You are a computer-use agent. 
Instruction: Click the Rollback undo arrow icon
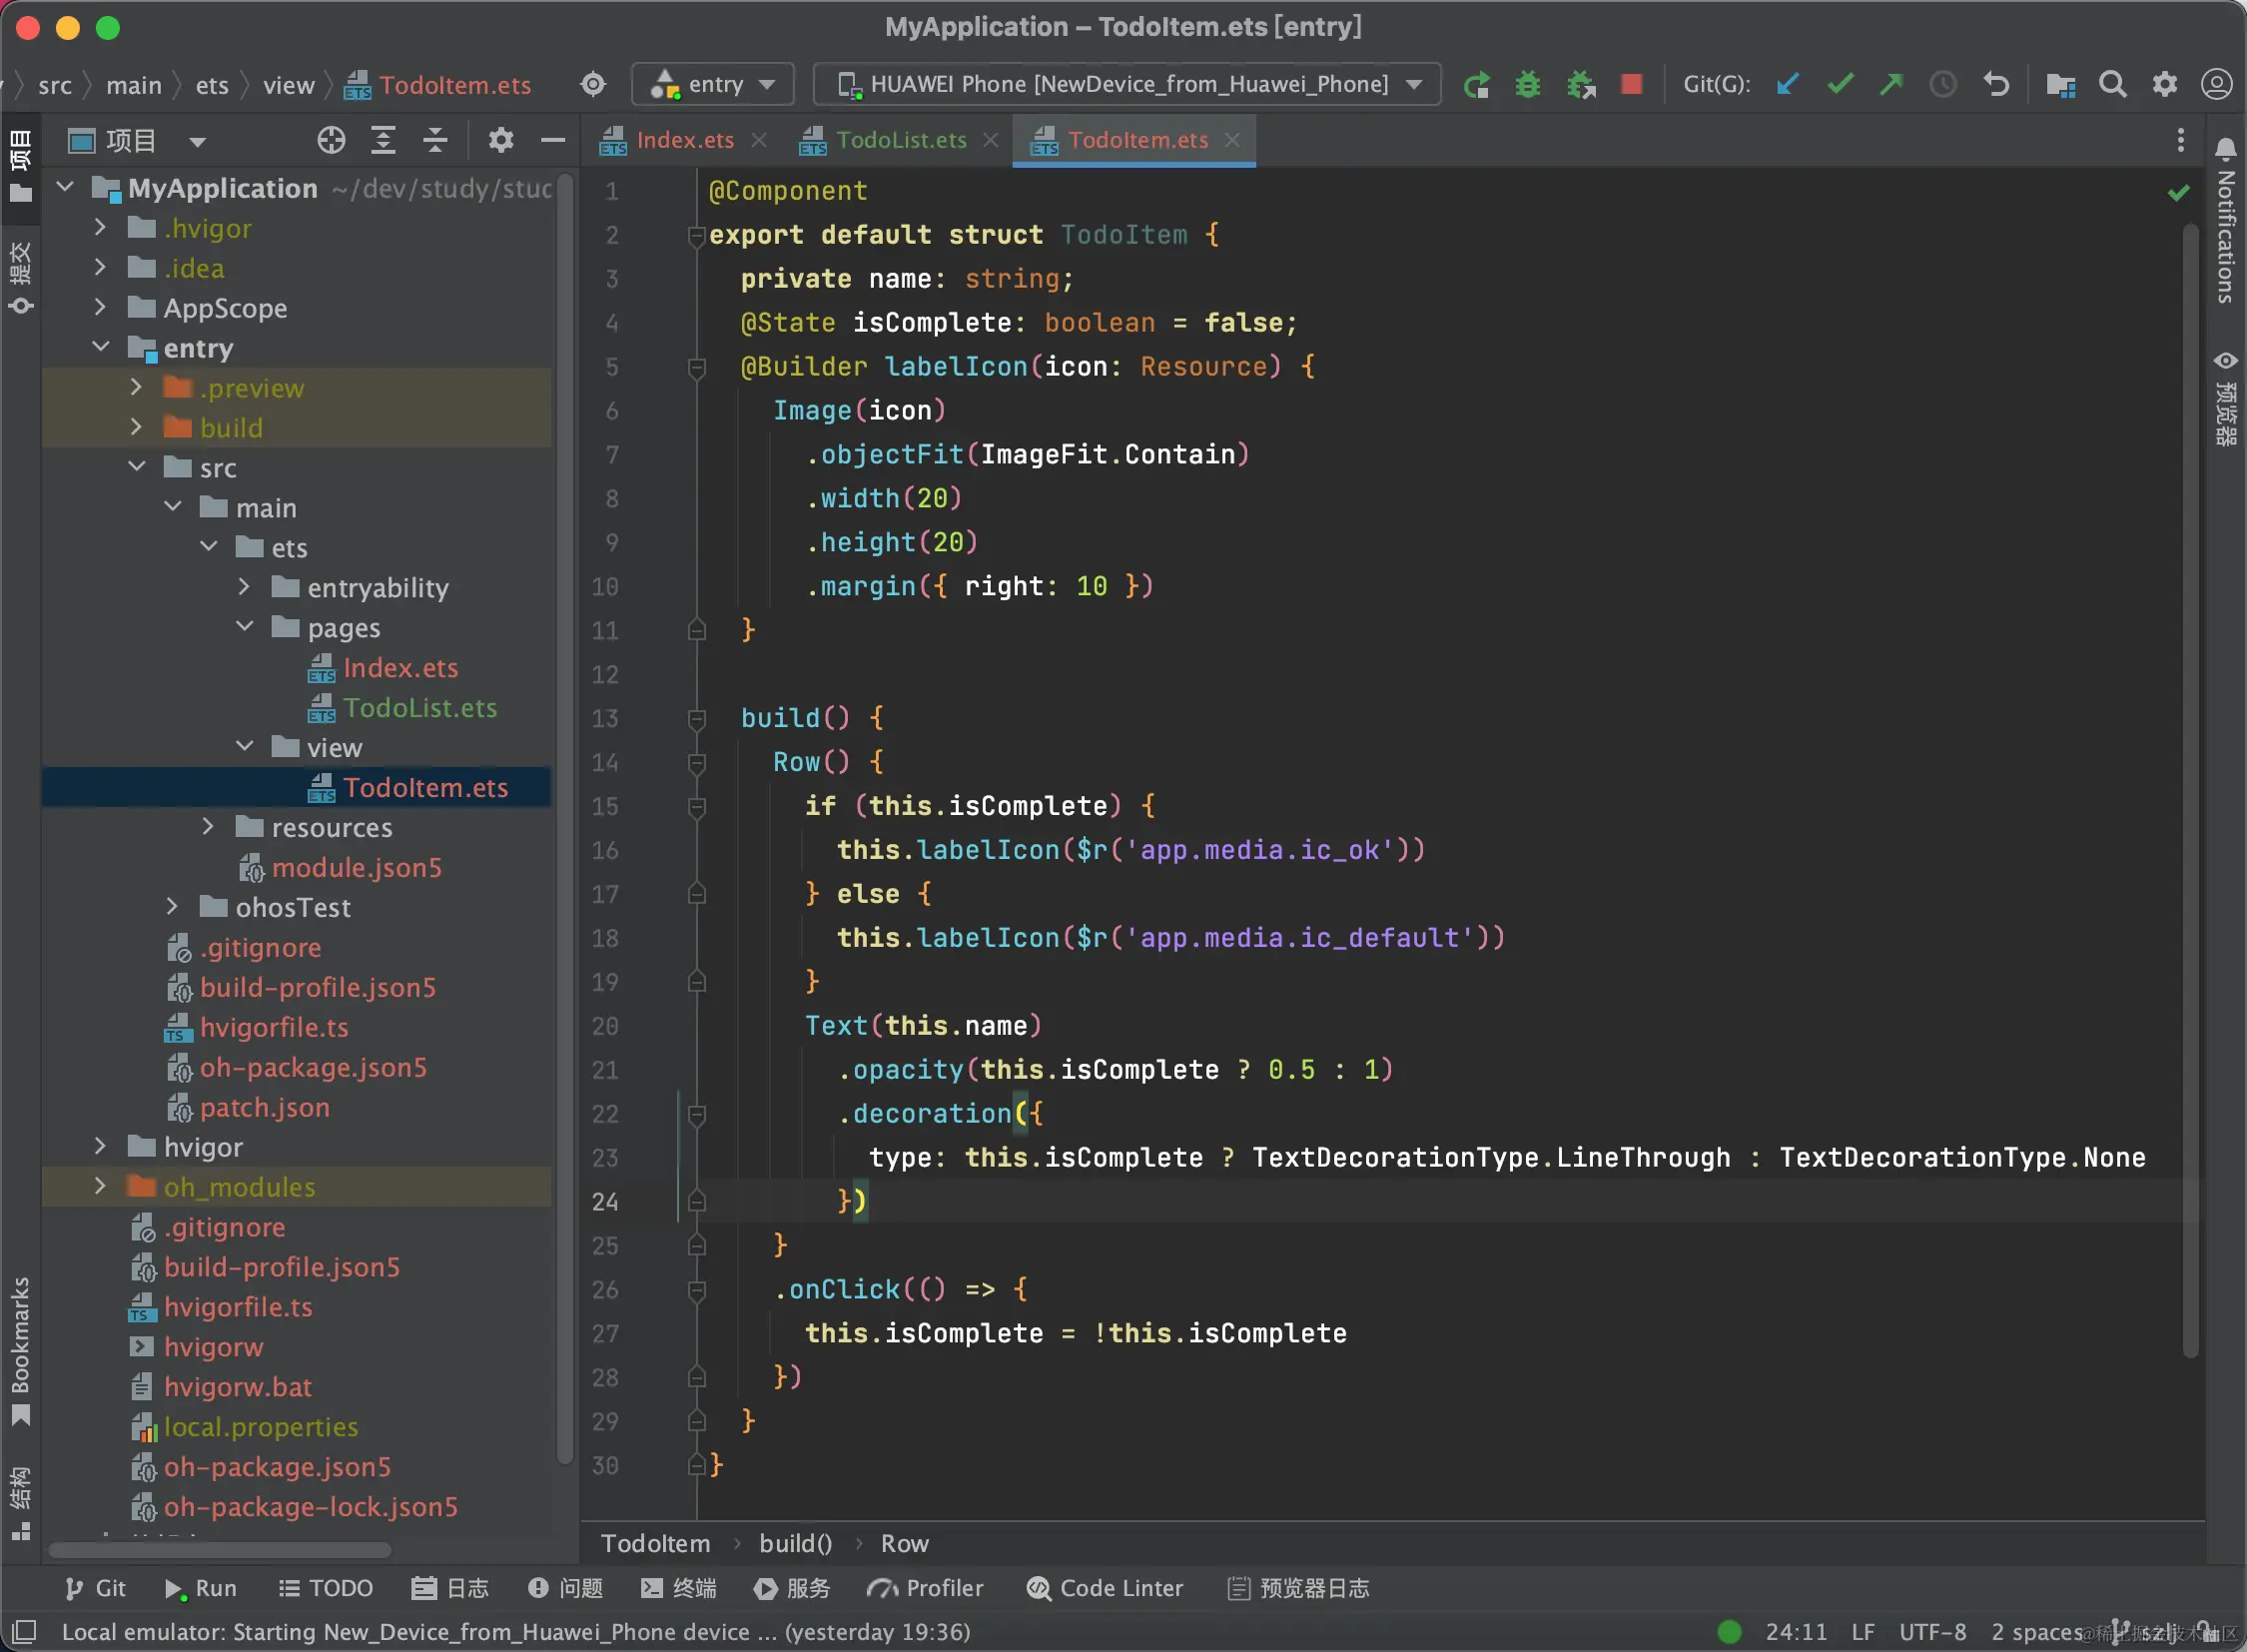pos(1996,85)
